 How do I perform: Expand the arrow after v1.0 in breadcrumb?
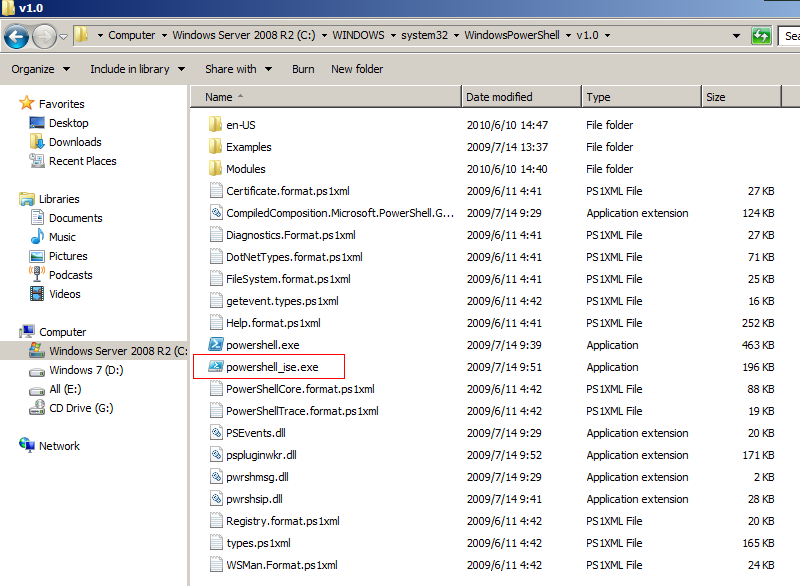coord(608,35)
